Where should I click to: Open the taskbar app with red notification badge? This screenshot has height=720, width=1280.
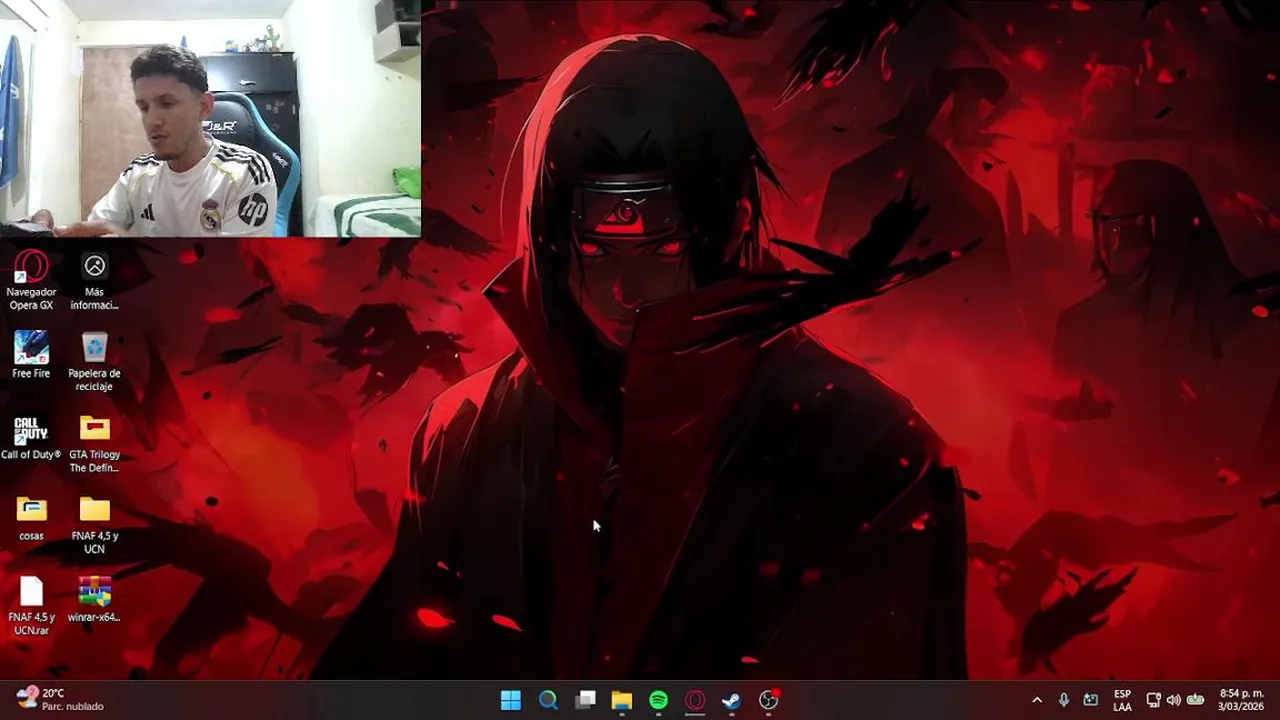coord(769,700)
